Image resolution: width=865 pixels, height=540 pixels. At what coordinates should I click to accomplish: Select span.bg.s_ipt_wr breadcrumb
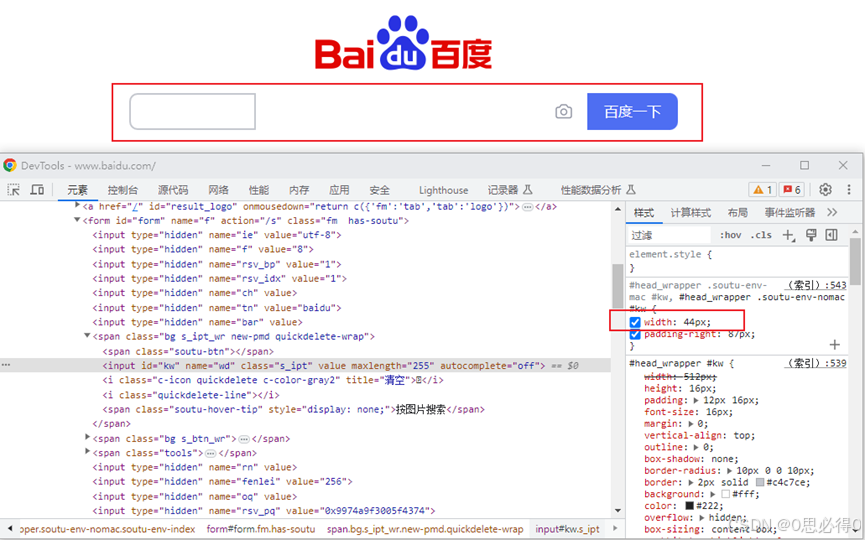point(425,529)
